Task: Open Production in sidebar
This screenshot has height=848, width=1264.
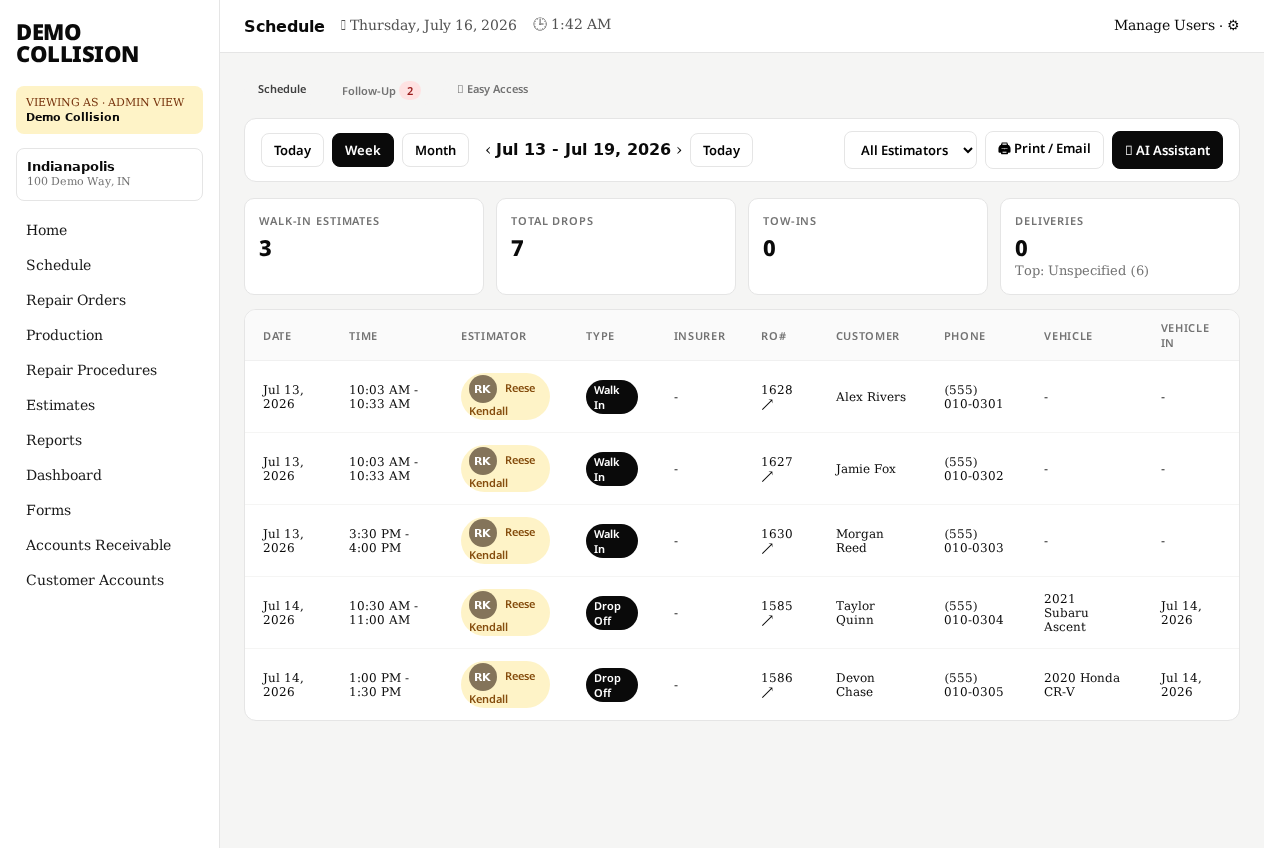Action: (x=109, y=335)
